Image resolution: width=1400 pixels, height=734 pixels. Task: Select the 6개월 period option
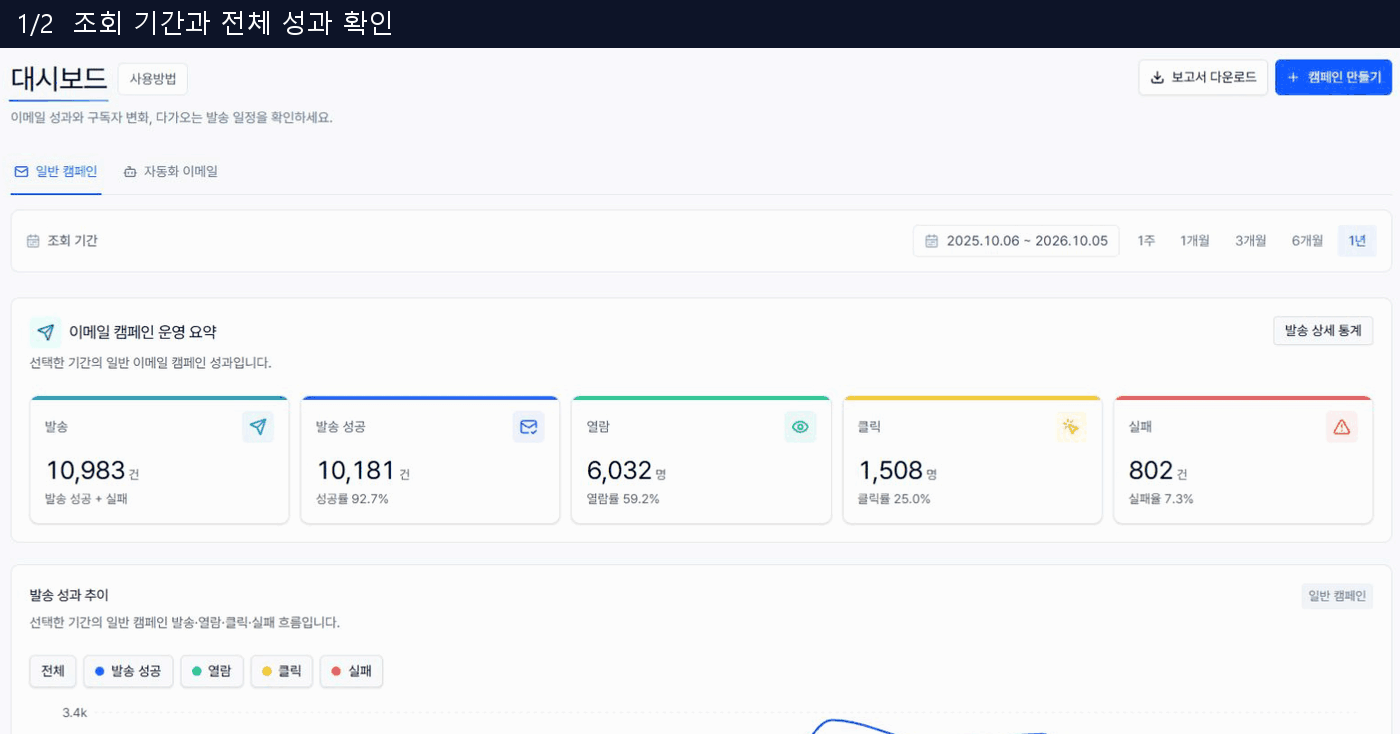(x=1307, y=241)
